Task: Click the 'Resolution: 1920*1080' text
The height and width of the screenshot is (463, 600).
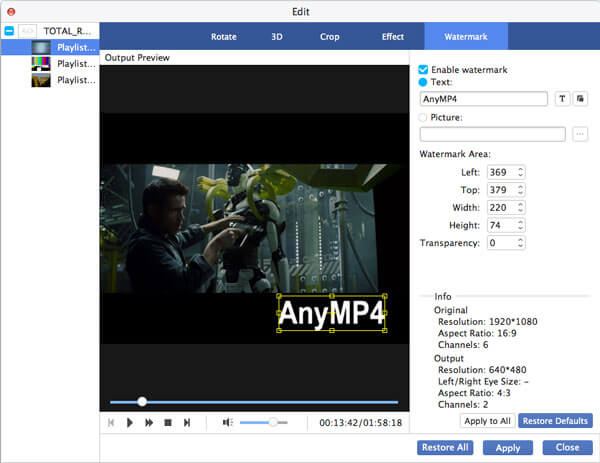Action: tap(488, 321)
